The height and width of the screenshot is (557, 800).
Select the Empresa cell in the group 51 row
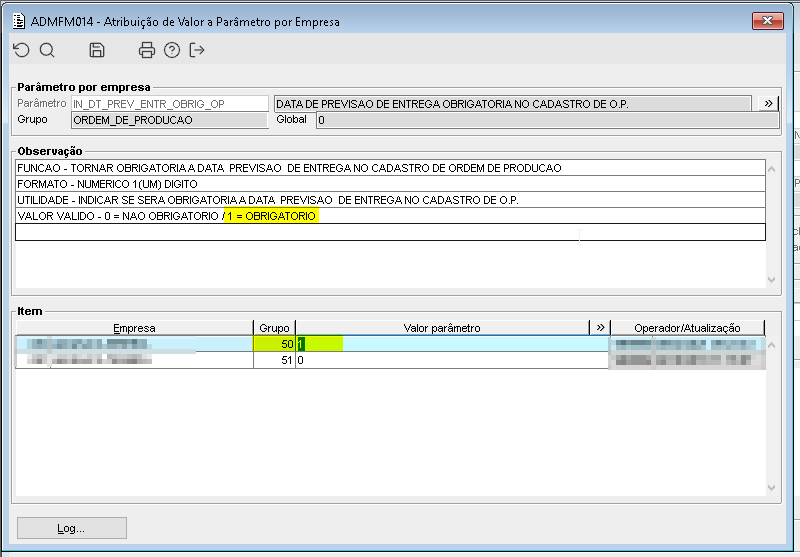click(134, 360)
